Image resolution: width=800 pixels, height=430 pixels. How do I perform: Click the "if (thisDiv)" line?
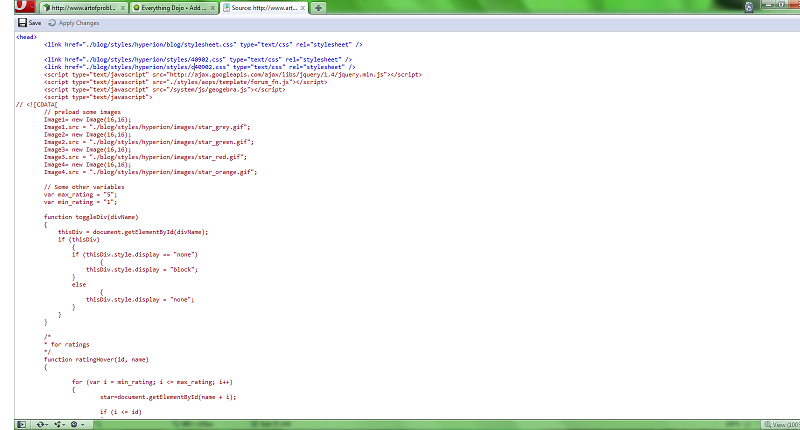pos(79,240)
